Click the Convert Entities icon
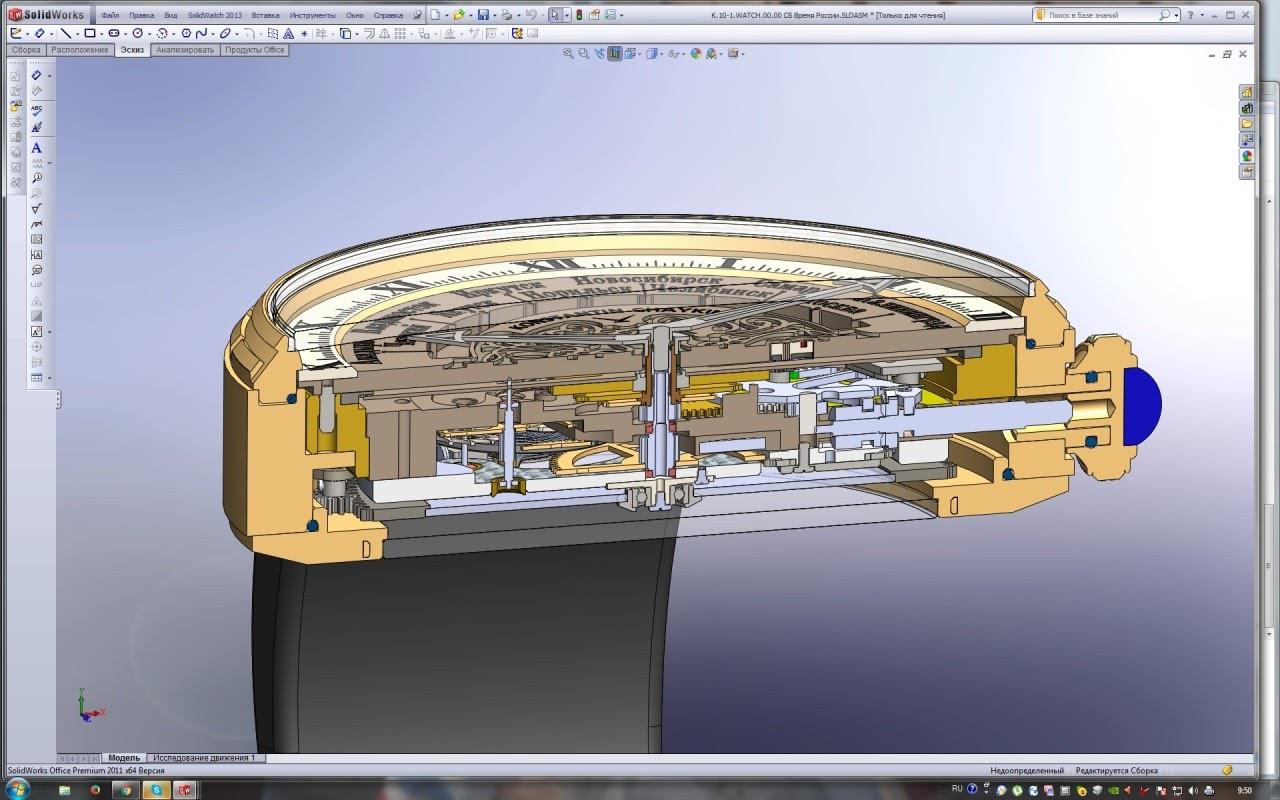The image size is (1280, 800). 345,33
